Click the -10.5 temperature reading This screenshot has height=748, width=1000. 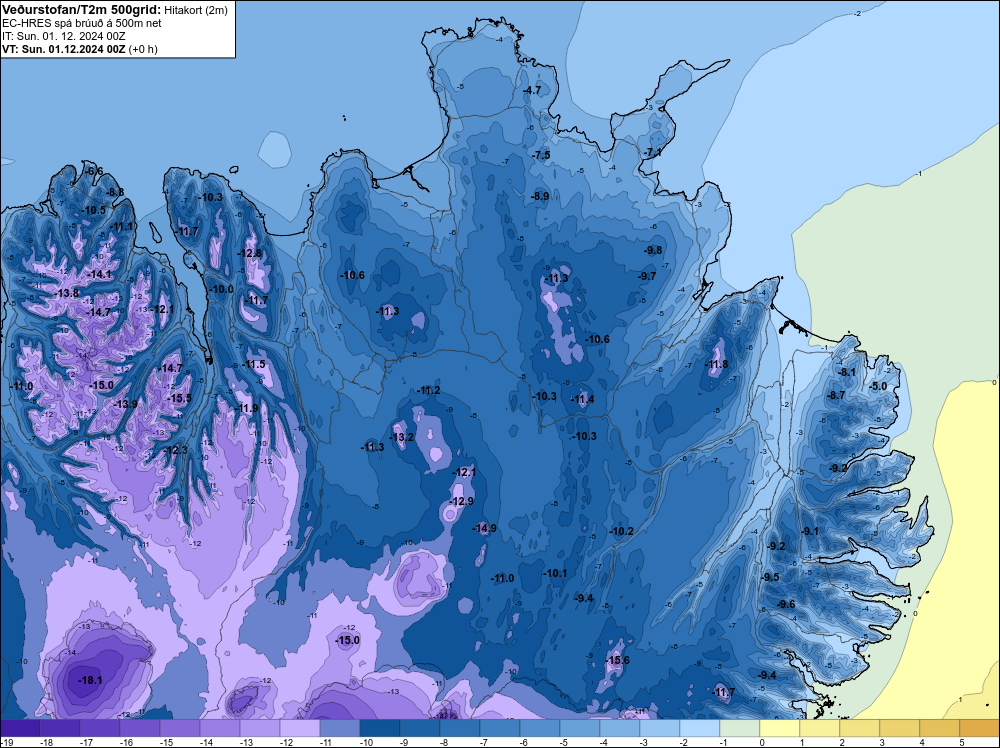tap(93, 210)
